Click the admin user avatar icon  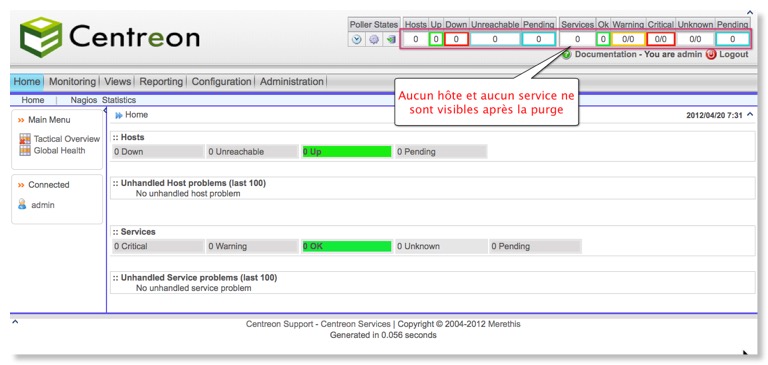click(22, 204)
